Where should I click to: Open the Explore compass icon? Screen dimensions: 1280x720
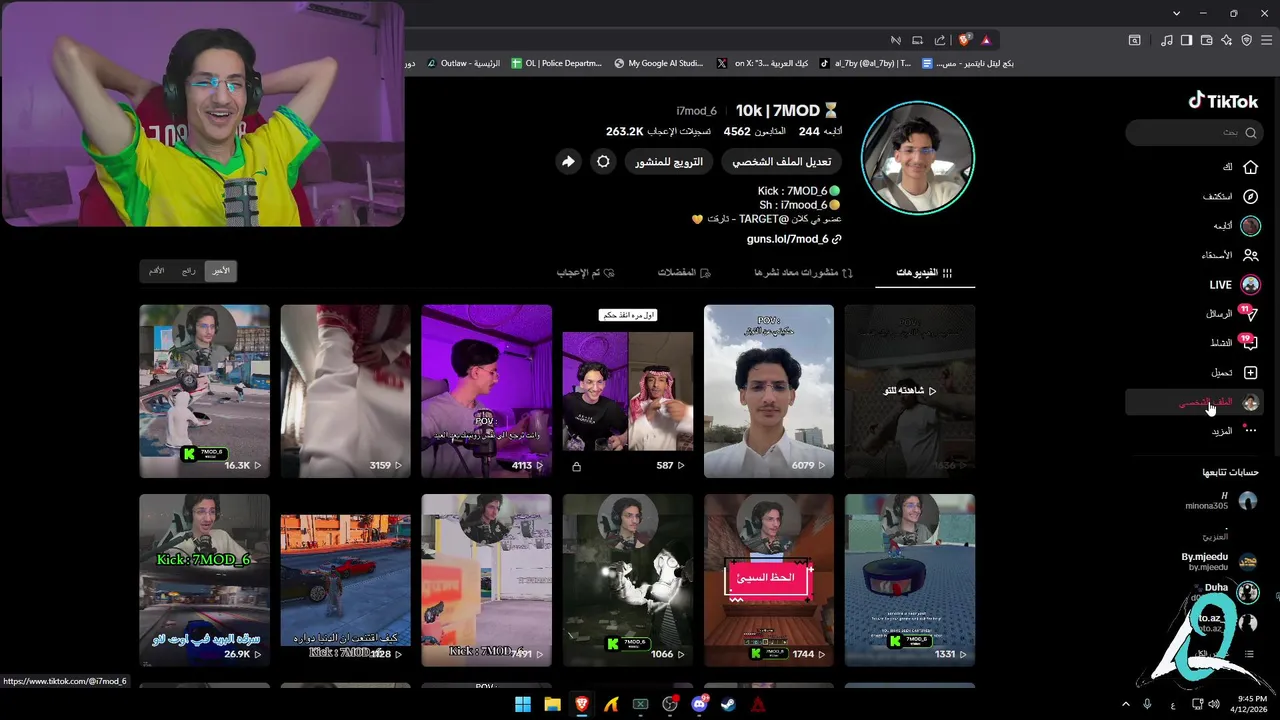pos(1250,197)
